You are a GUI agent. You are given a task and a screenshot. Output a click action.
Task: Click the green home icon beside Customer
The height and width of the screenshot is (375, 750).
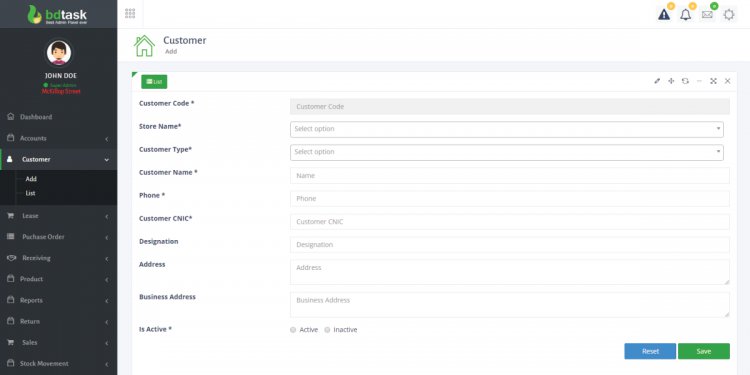(x=144, y=45)
